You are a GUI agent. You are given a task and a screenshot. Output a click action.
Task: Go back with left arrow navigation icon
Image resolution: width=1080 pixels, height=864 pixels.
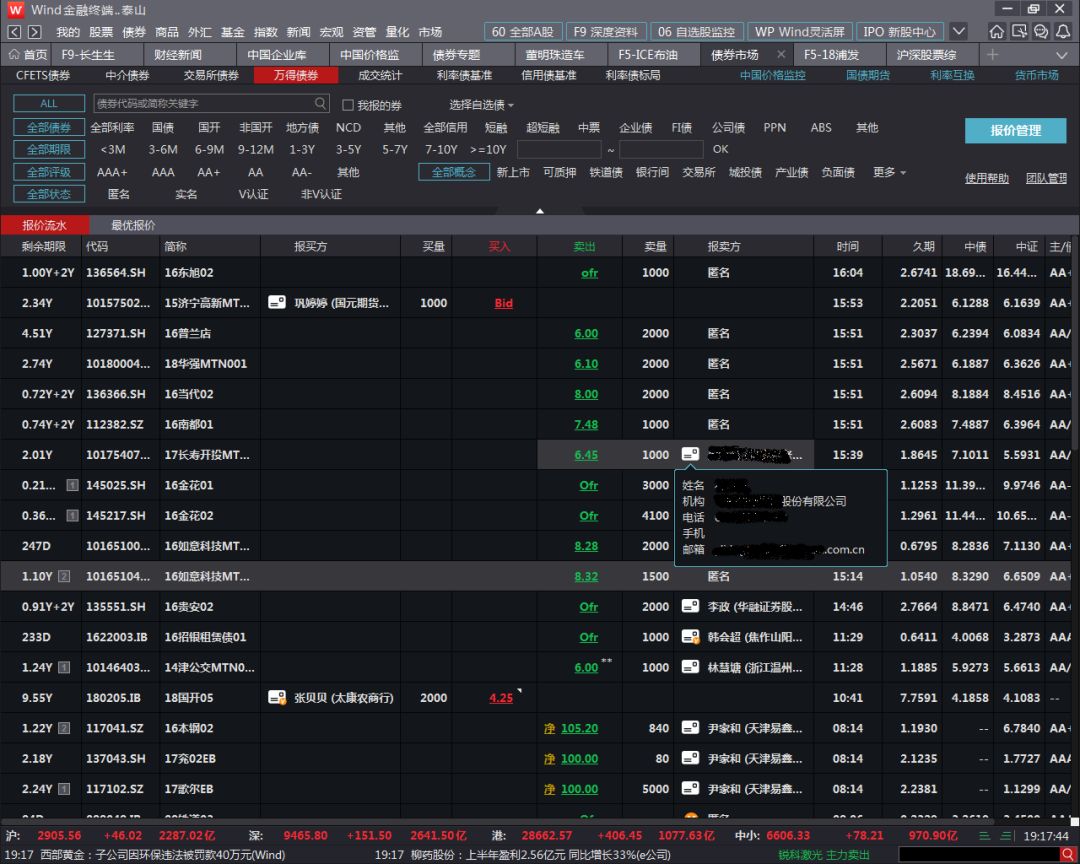[14, 32]
